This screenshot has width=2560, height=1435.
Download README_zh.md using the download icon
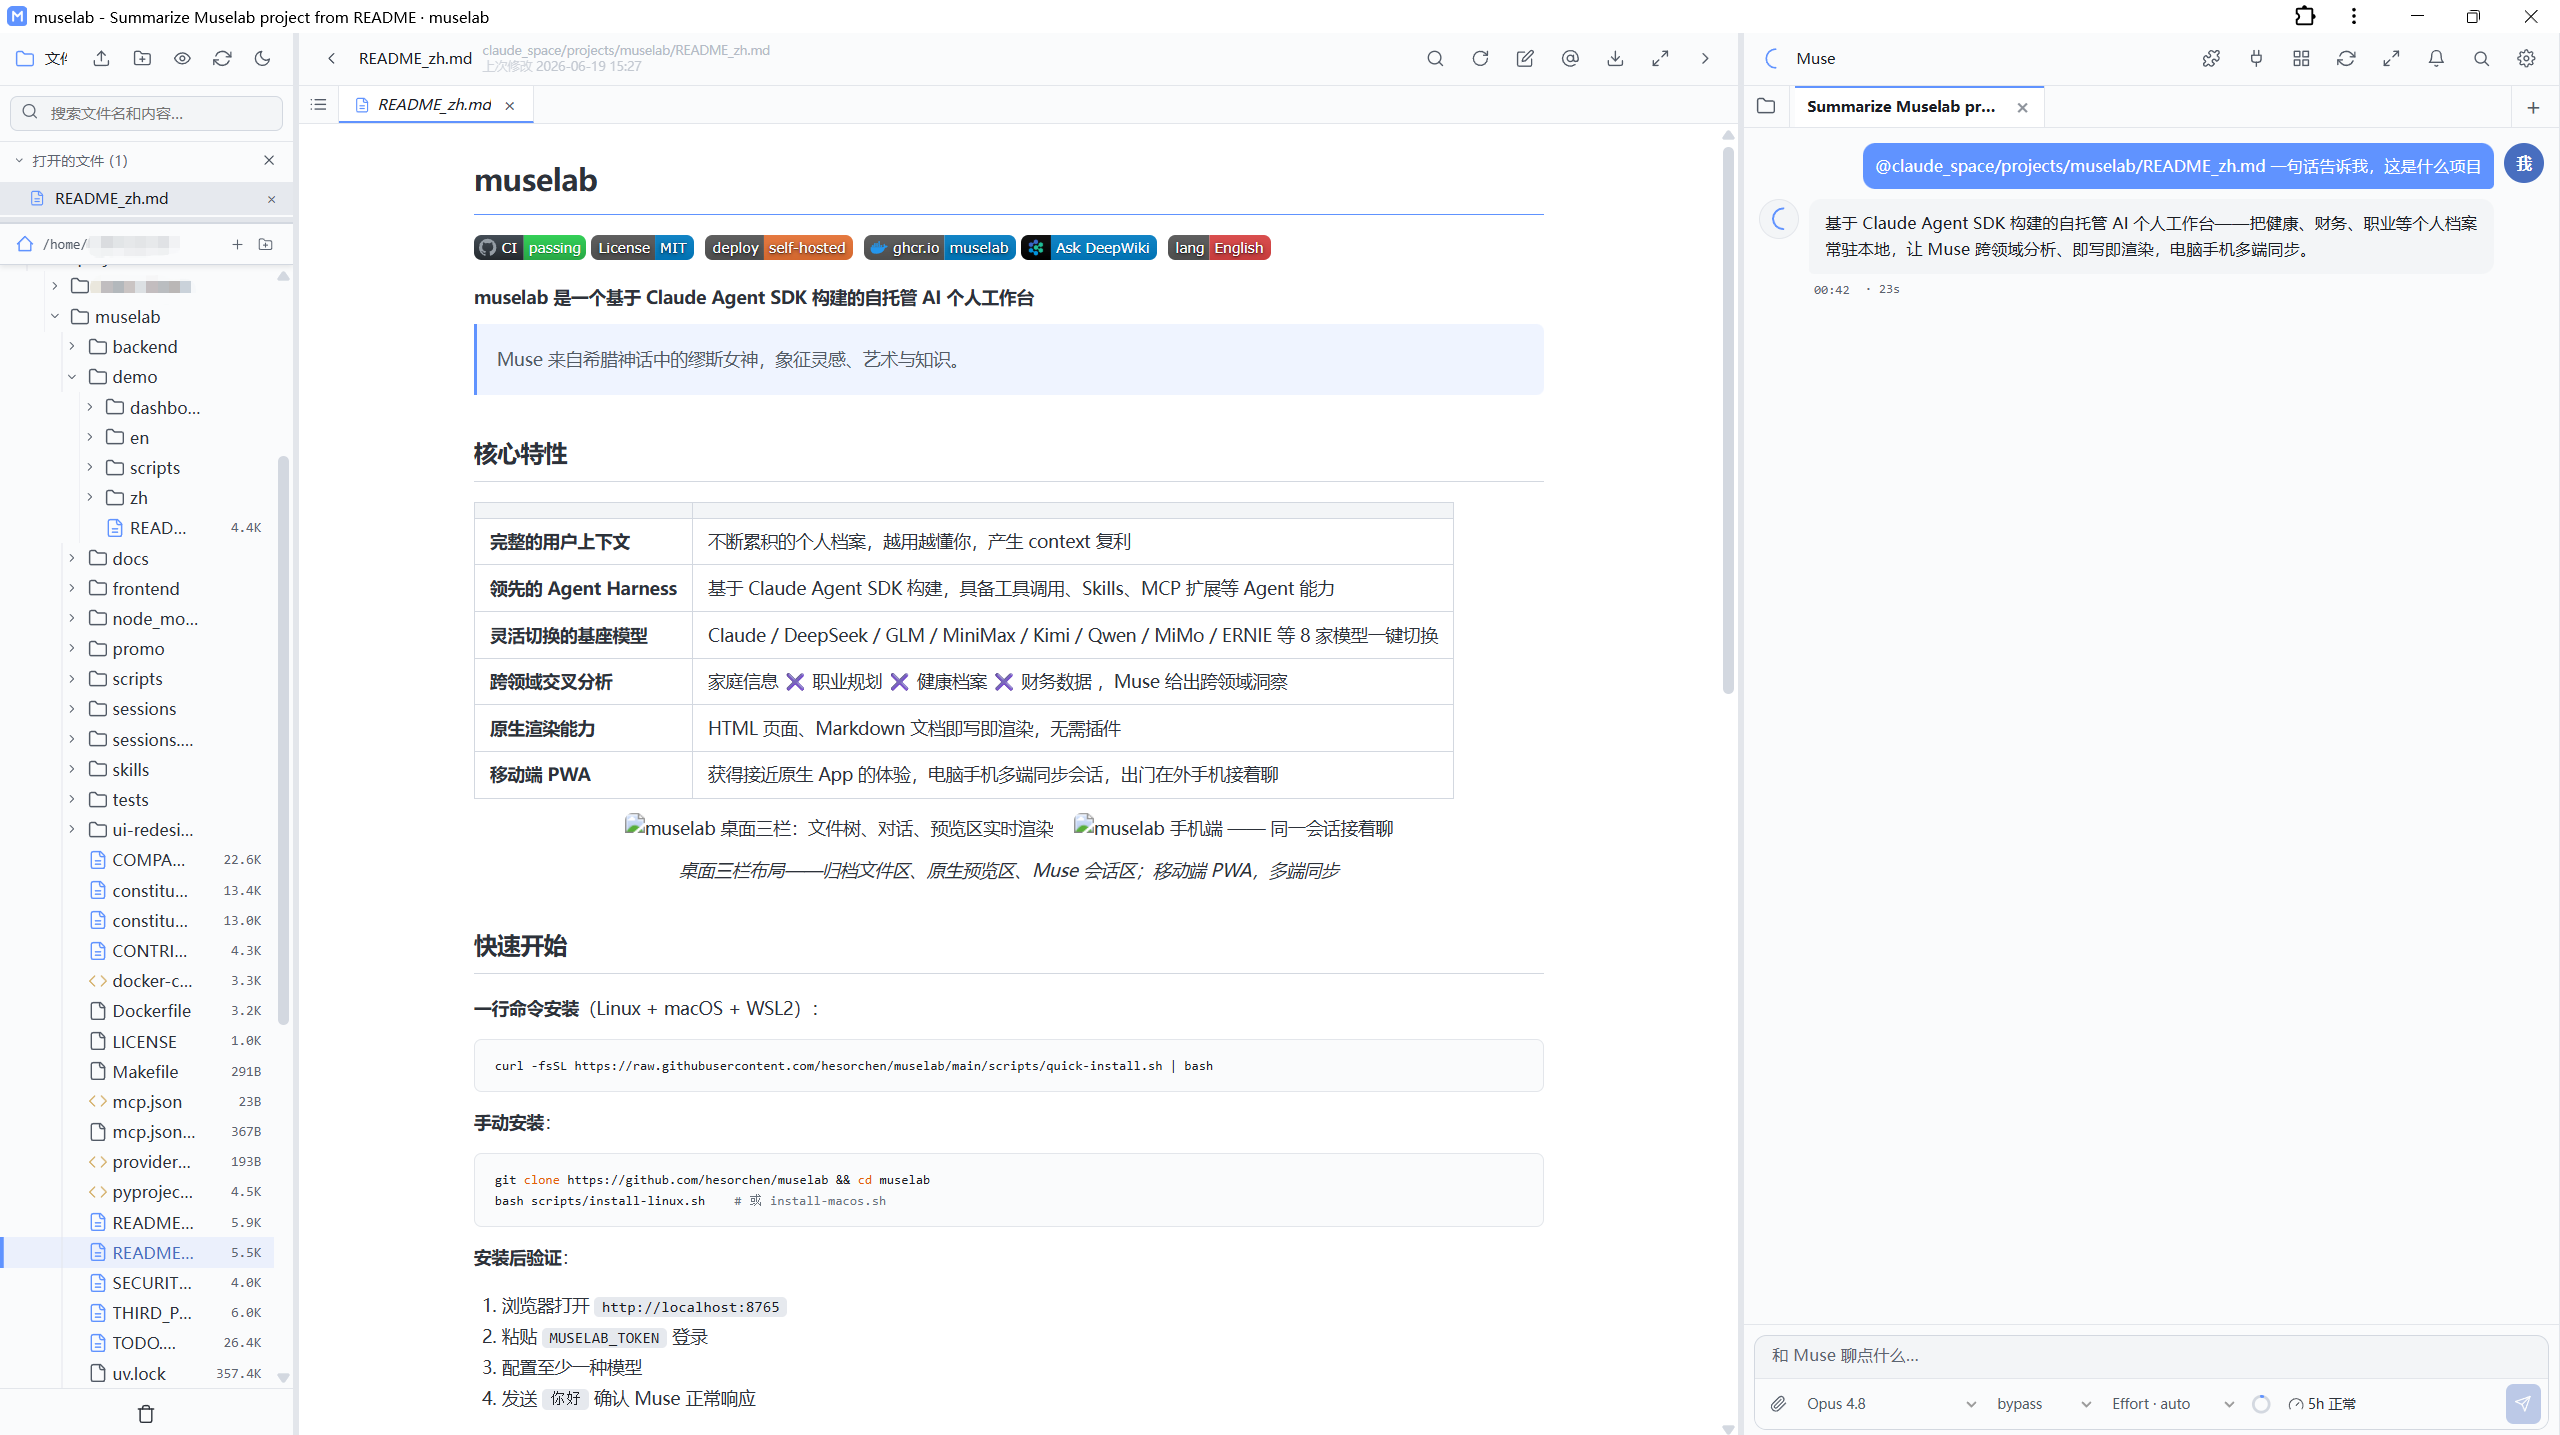[1615, 58]
